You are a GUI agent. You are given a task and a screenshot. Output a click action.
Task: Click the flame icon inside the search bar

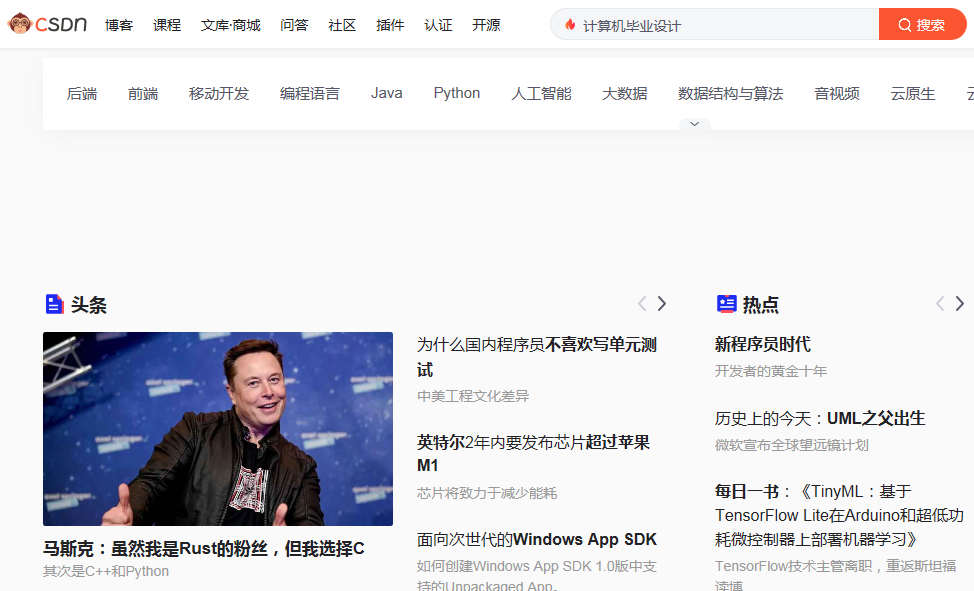[568, 24]
